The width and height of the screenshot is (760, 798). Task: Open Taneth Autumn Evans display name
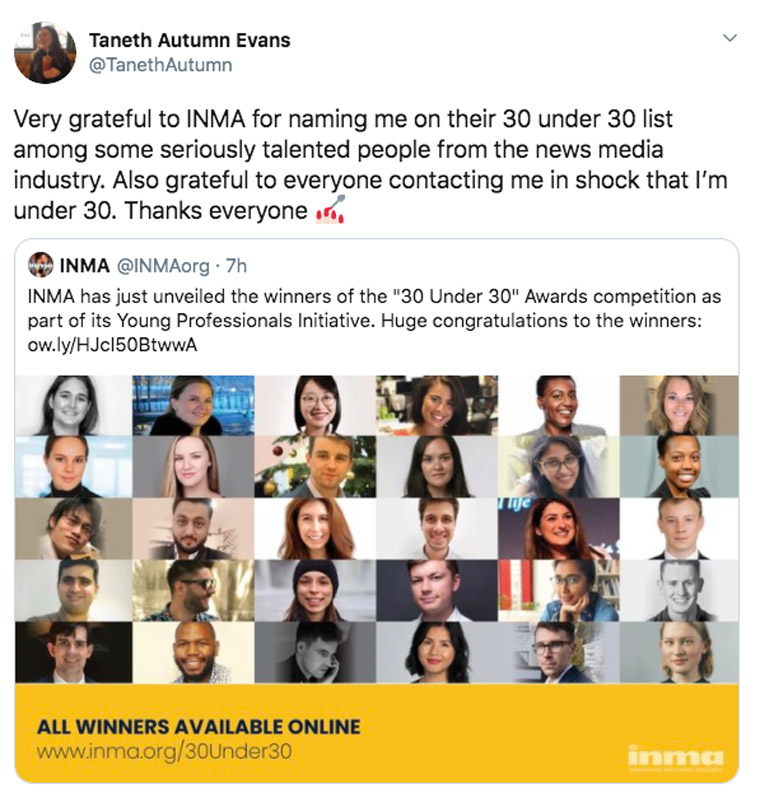189,40
